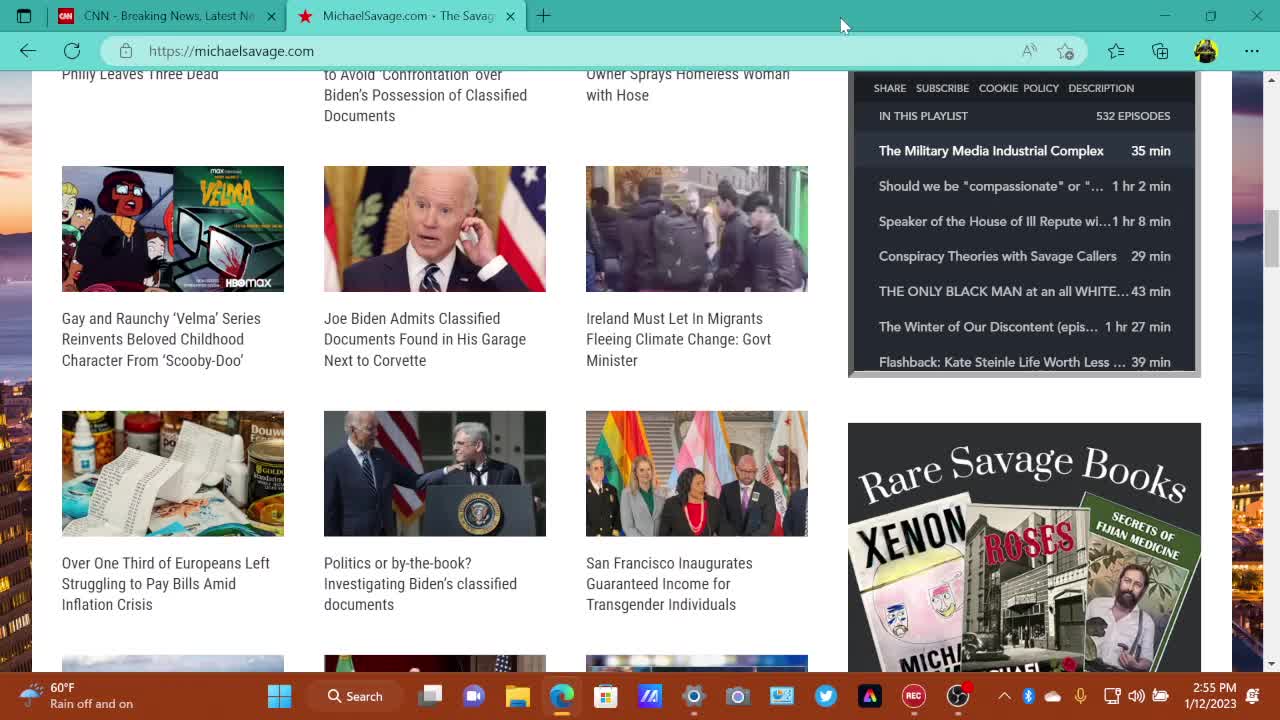The width and height of the screenshot is (1280, 720).
Task: Open the 'Owner Sprays Homeless Woman' headline
Action: 688,85
